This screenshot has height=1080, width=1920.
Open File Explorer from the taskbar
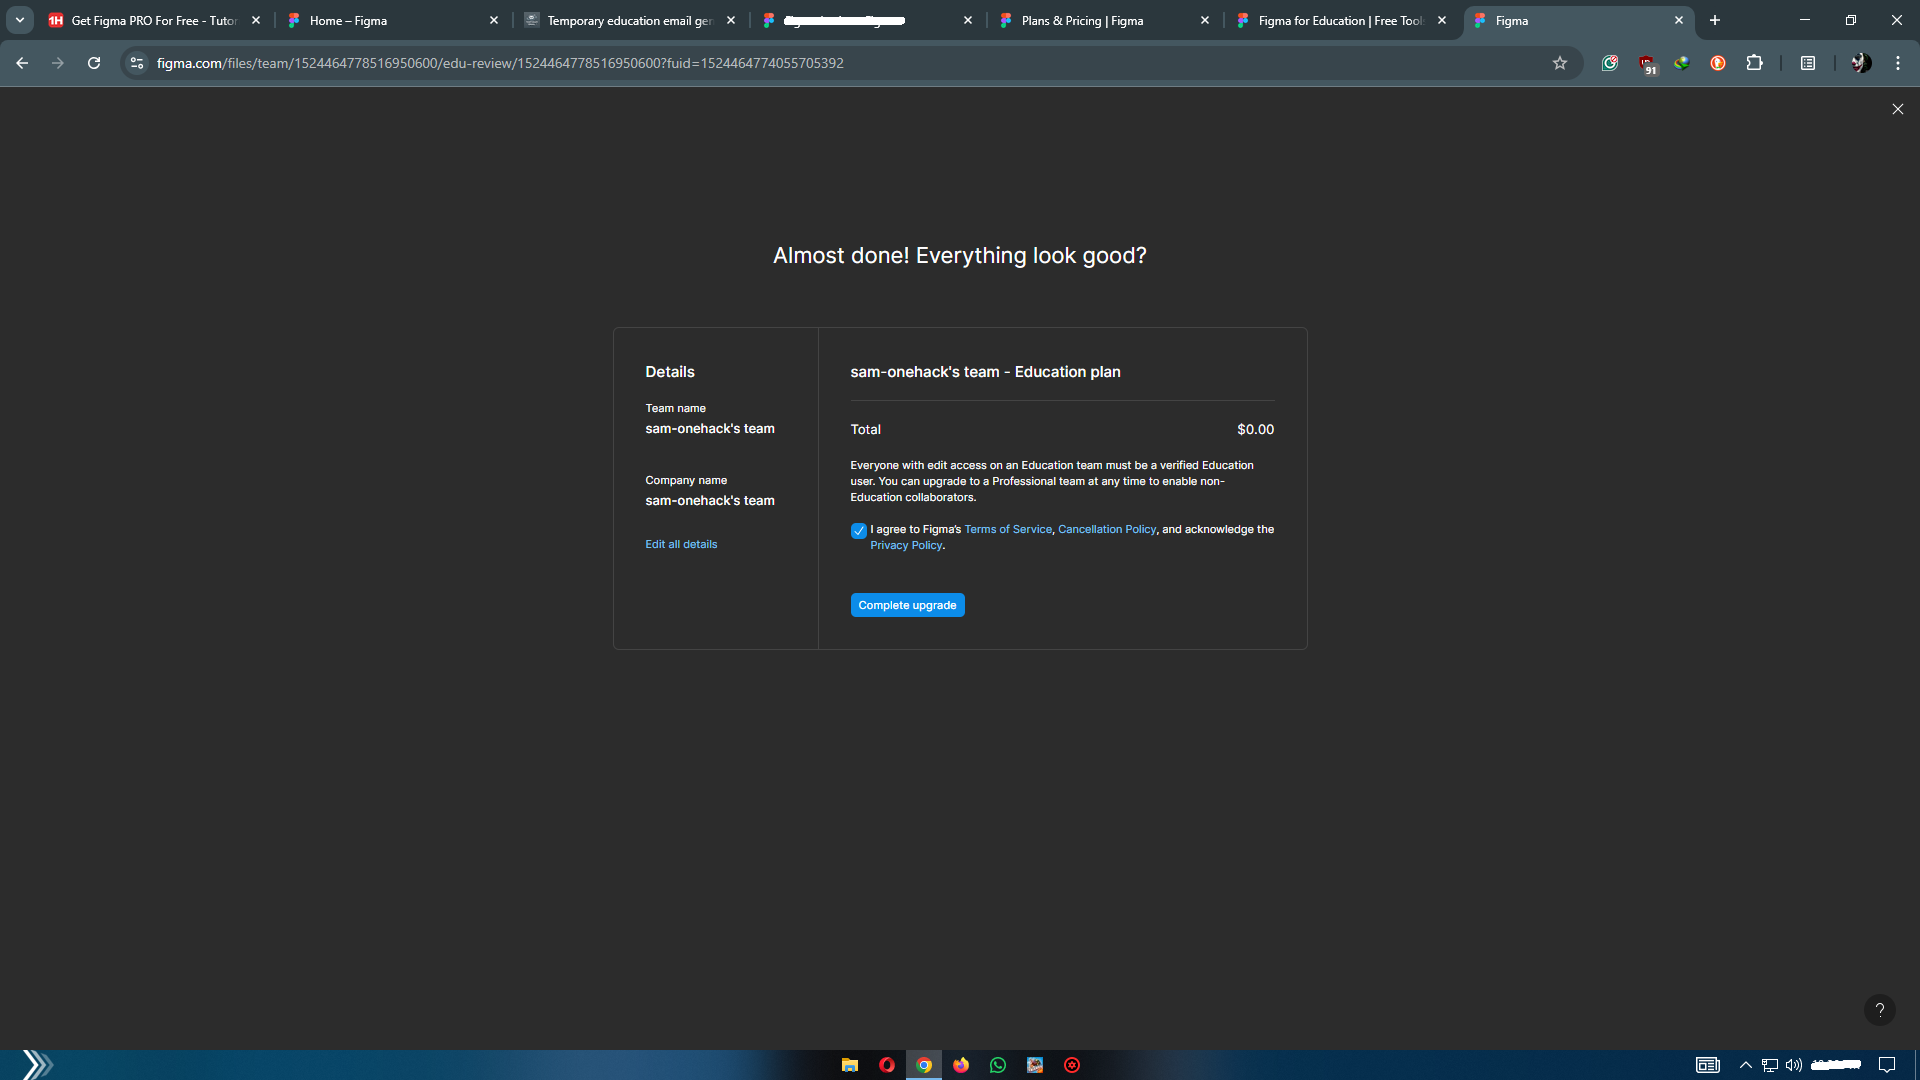click(850, 1065)
